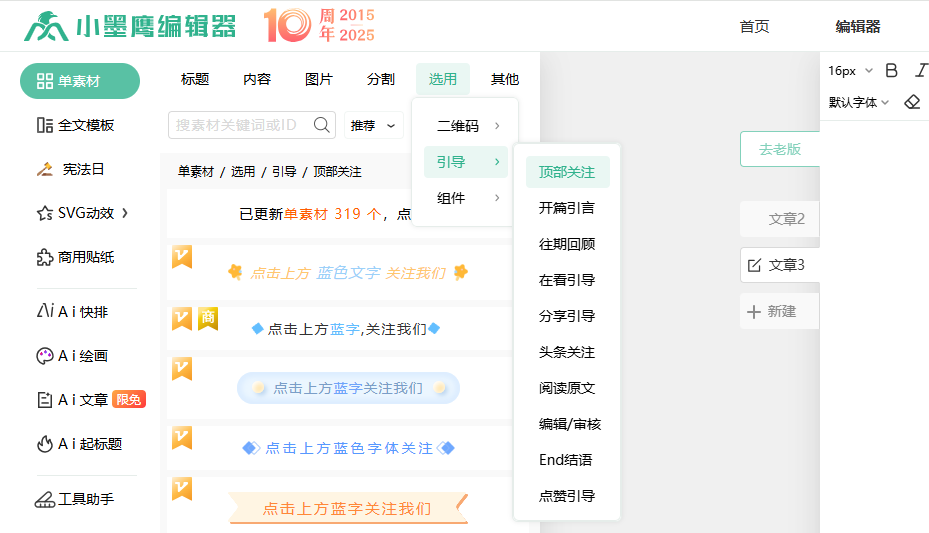Click the search magnifier icon
This screenshot has width=929, height=533.
click(x=322, y=125)
